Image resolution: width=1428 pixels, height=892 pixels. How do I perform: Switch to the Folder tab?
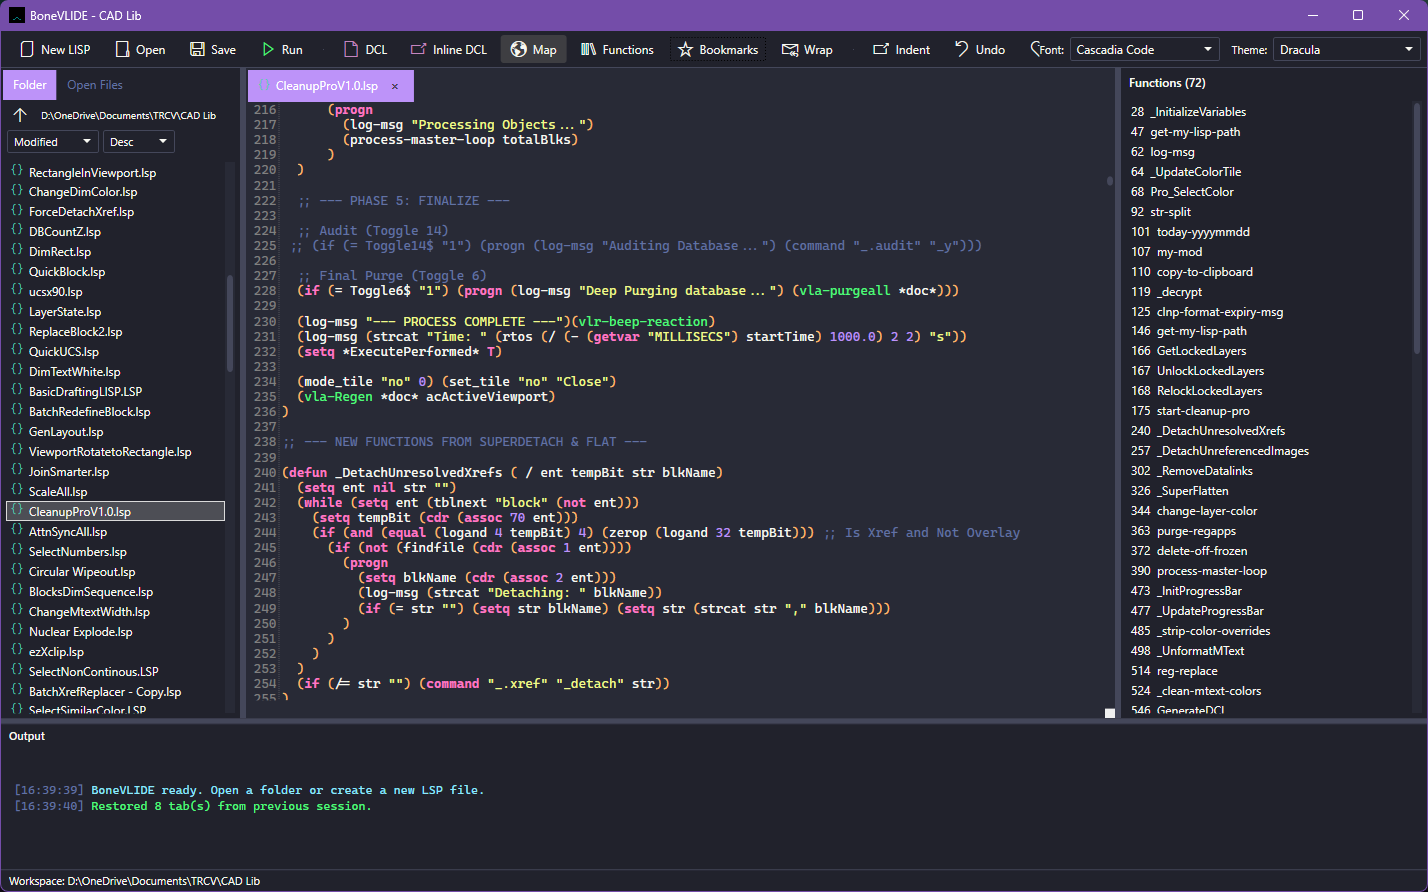[30, 85]
